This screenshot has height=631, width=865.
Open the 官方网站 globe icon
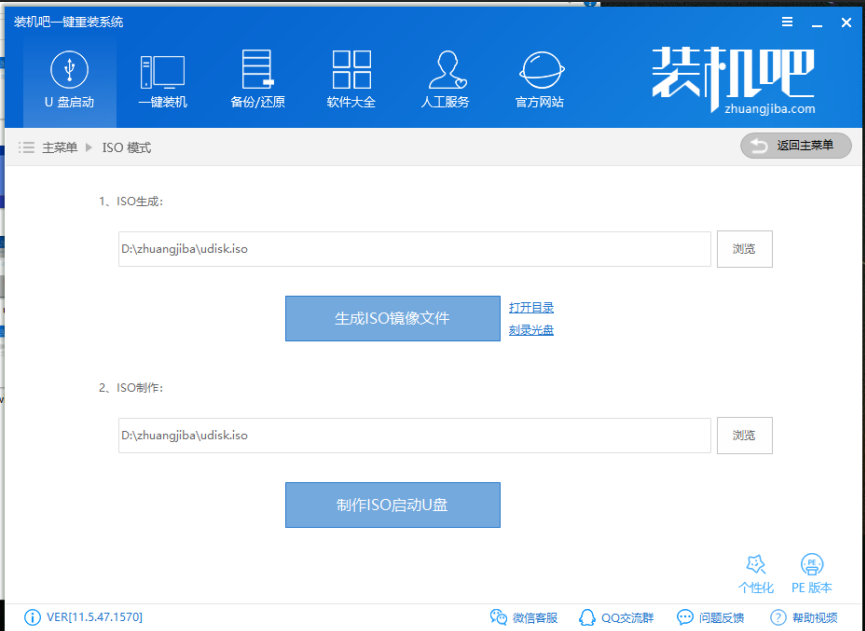click(x=539, y=80)
